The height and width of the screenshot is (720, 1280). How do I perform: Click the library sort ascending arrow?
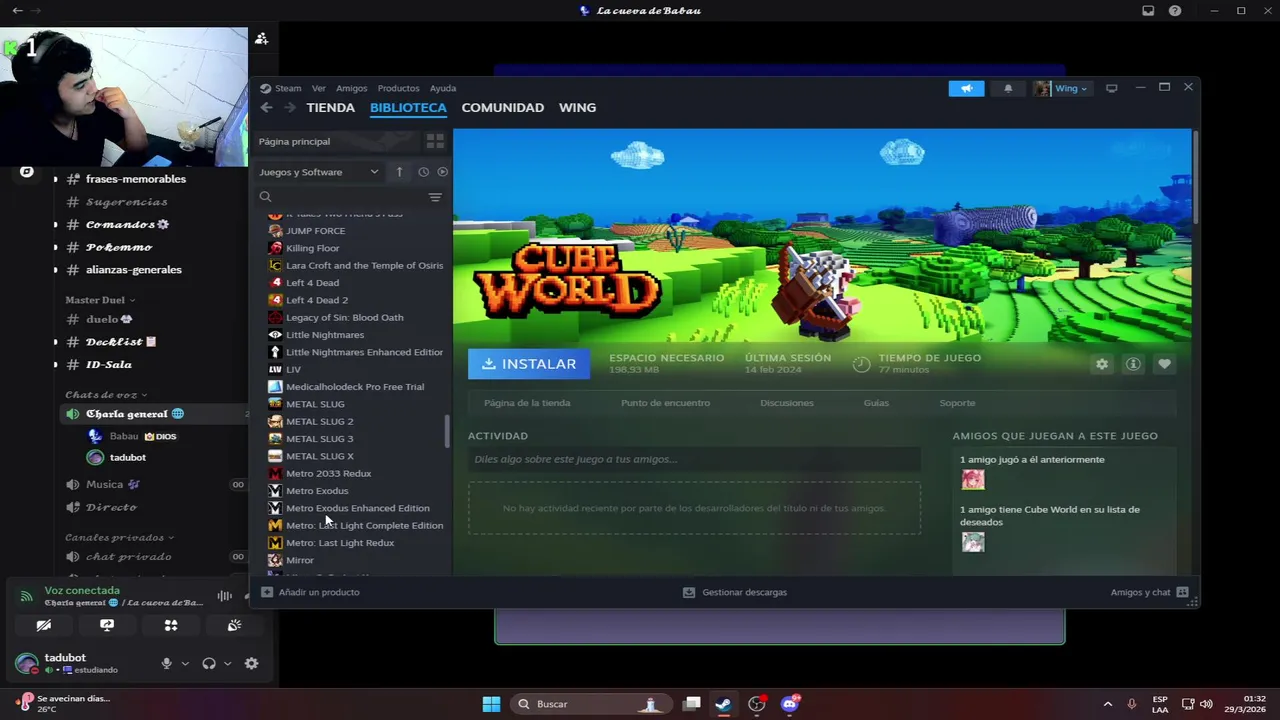pyautogui.click(x=399, y=172)
